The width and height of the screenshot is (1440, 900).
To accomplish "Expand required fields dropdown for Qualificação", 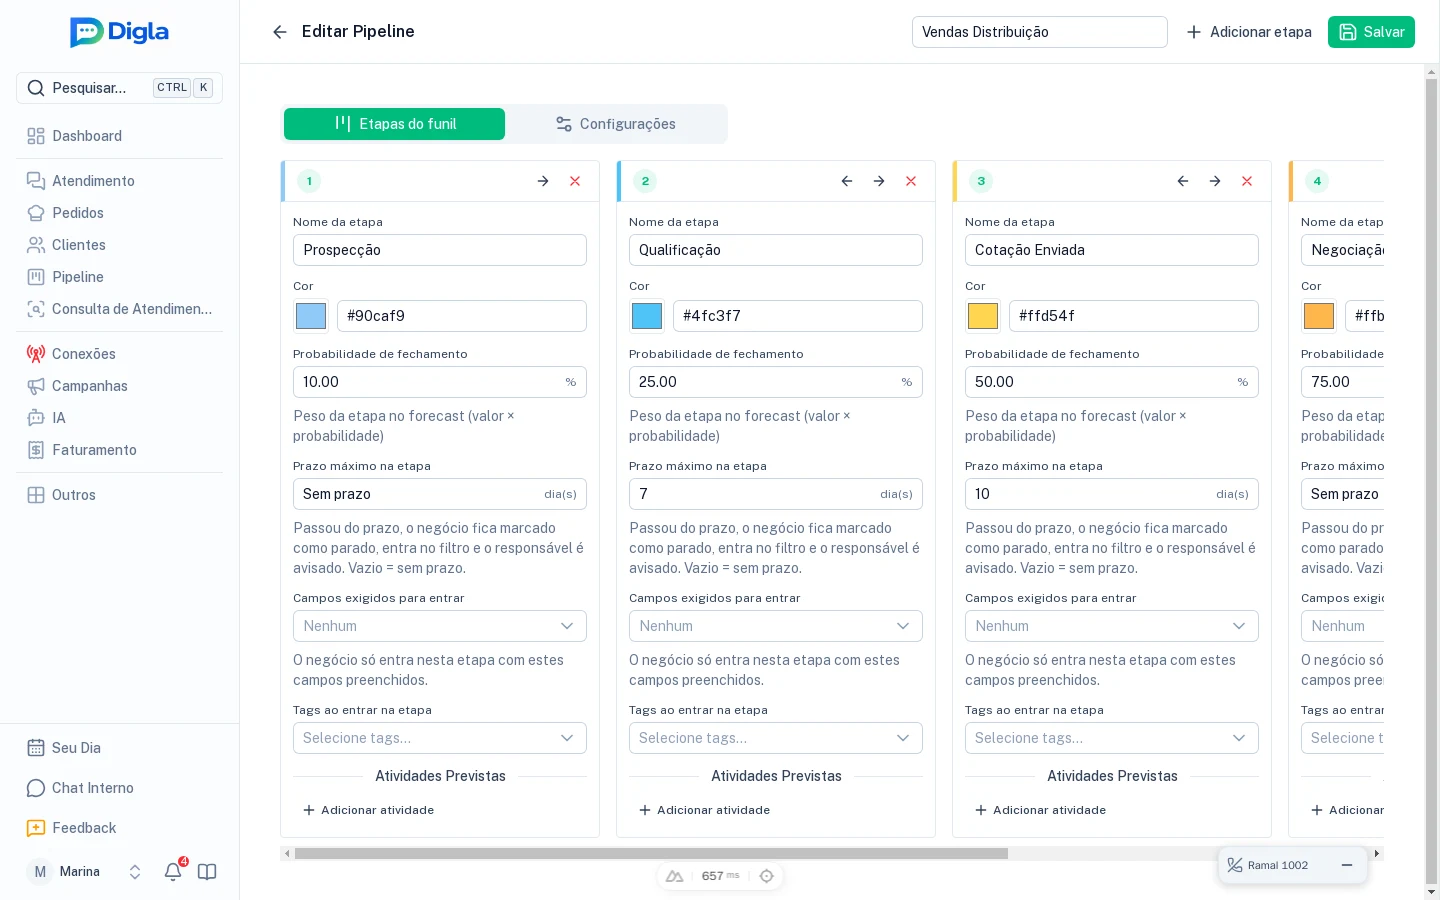I will click(x=776, y=626).
